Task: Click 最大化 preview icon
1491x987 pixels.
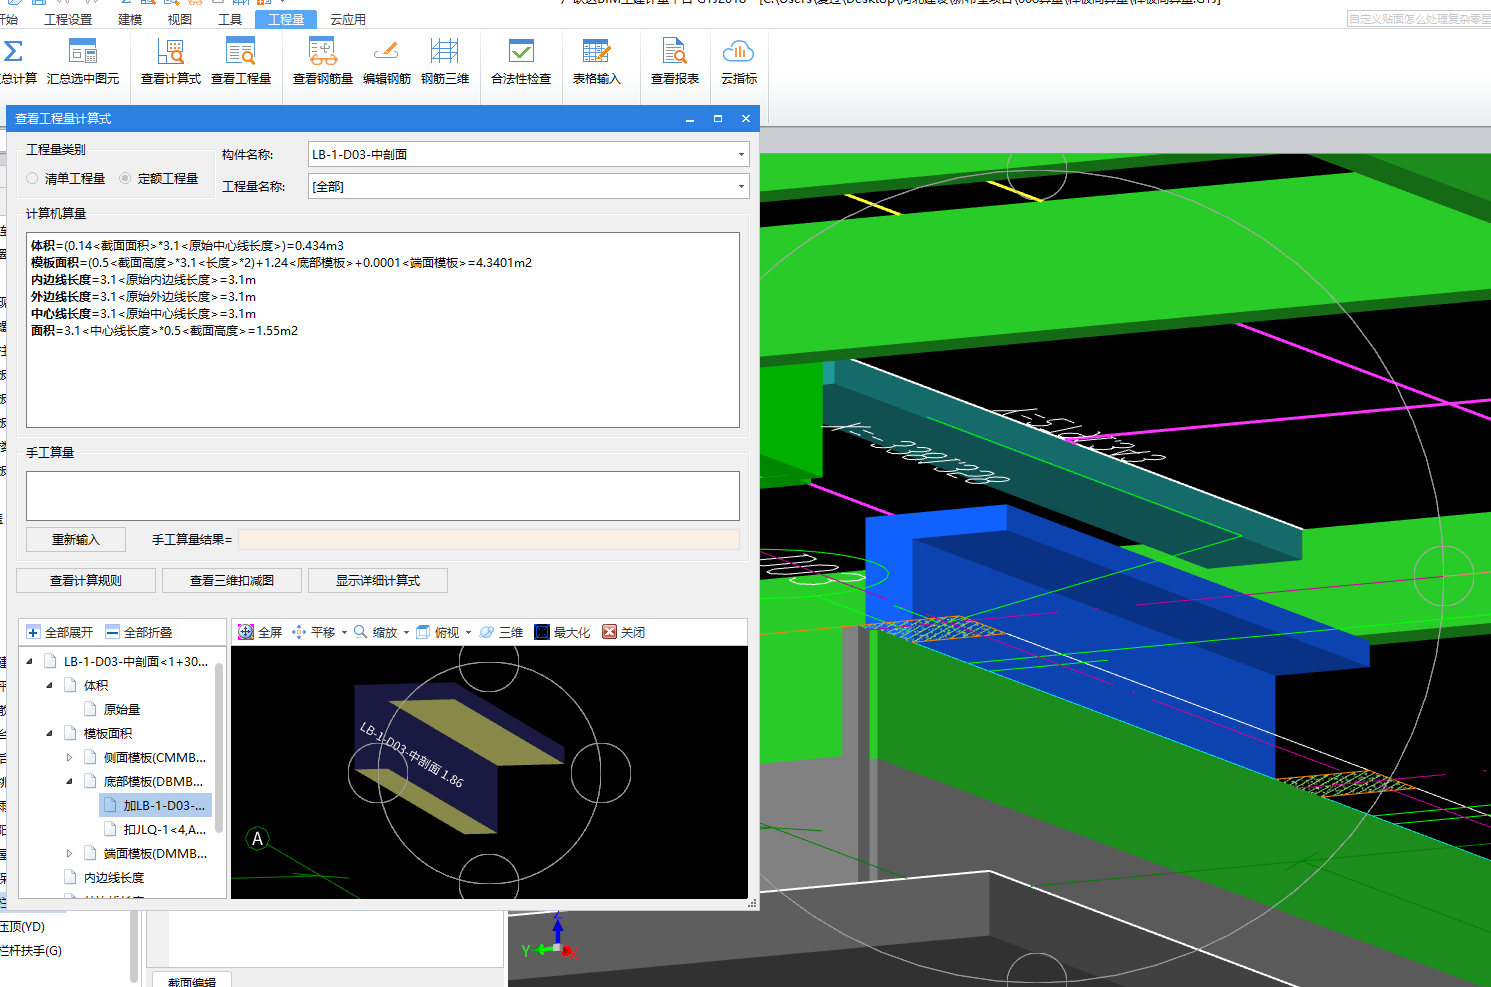Action: (x=542, y=632)
